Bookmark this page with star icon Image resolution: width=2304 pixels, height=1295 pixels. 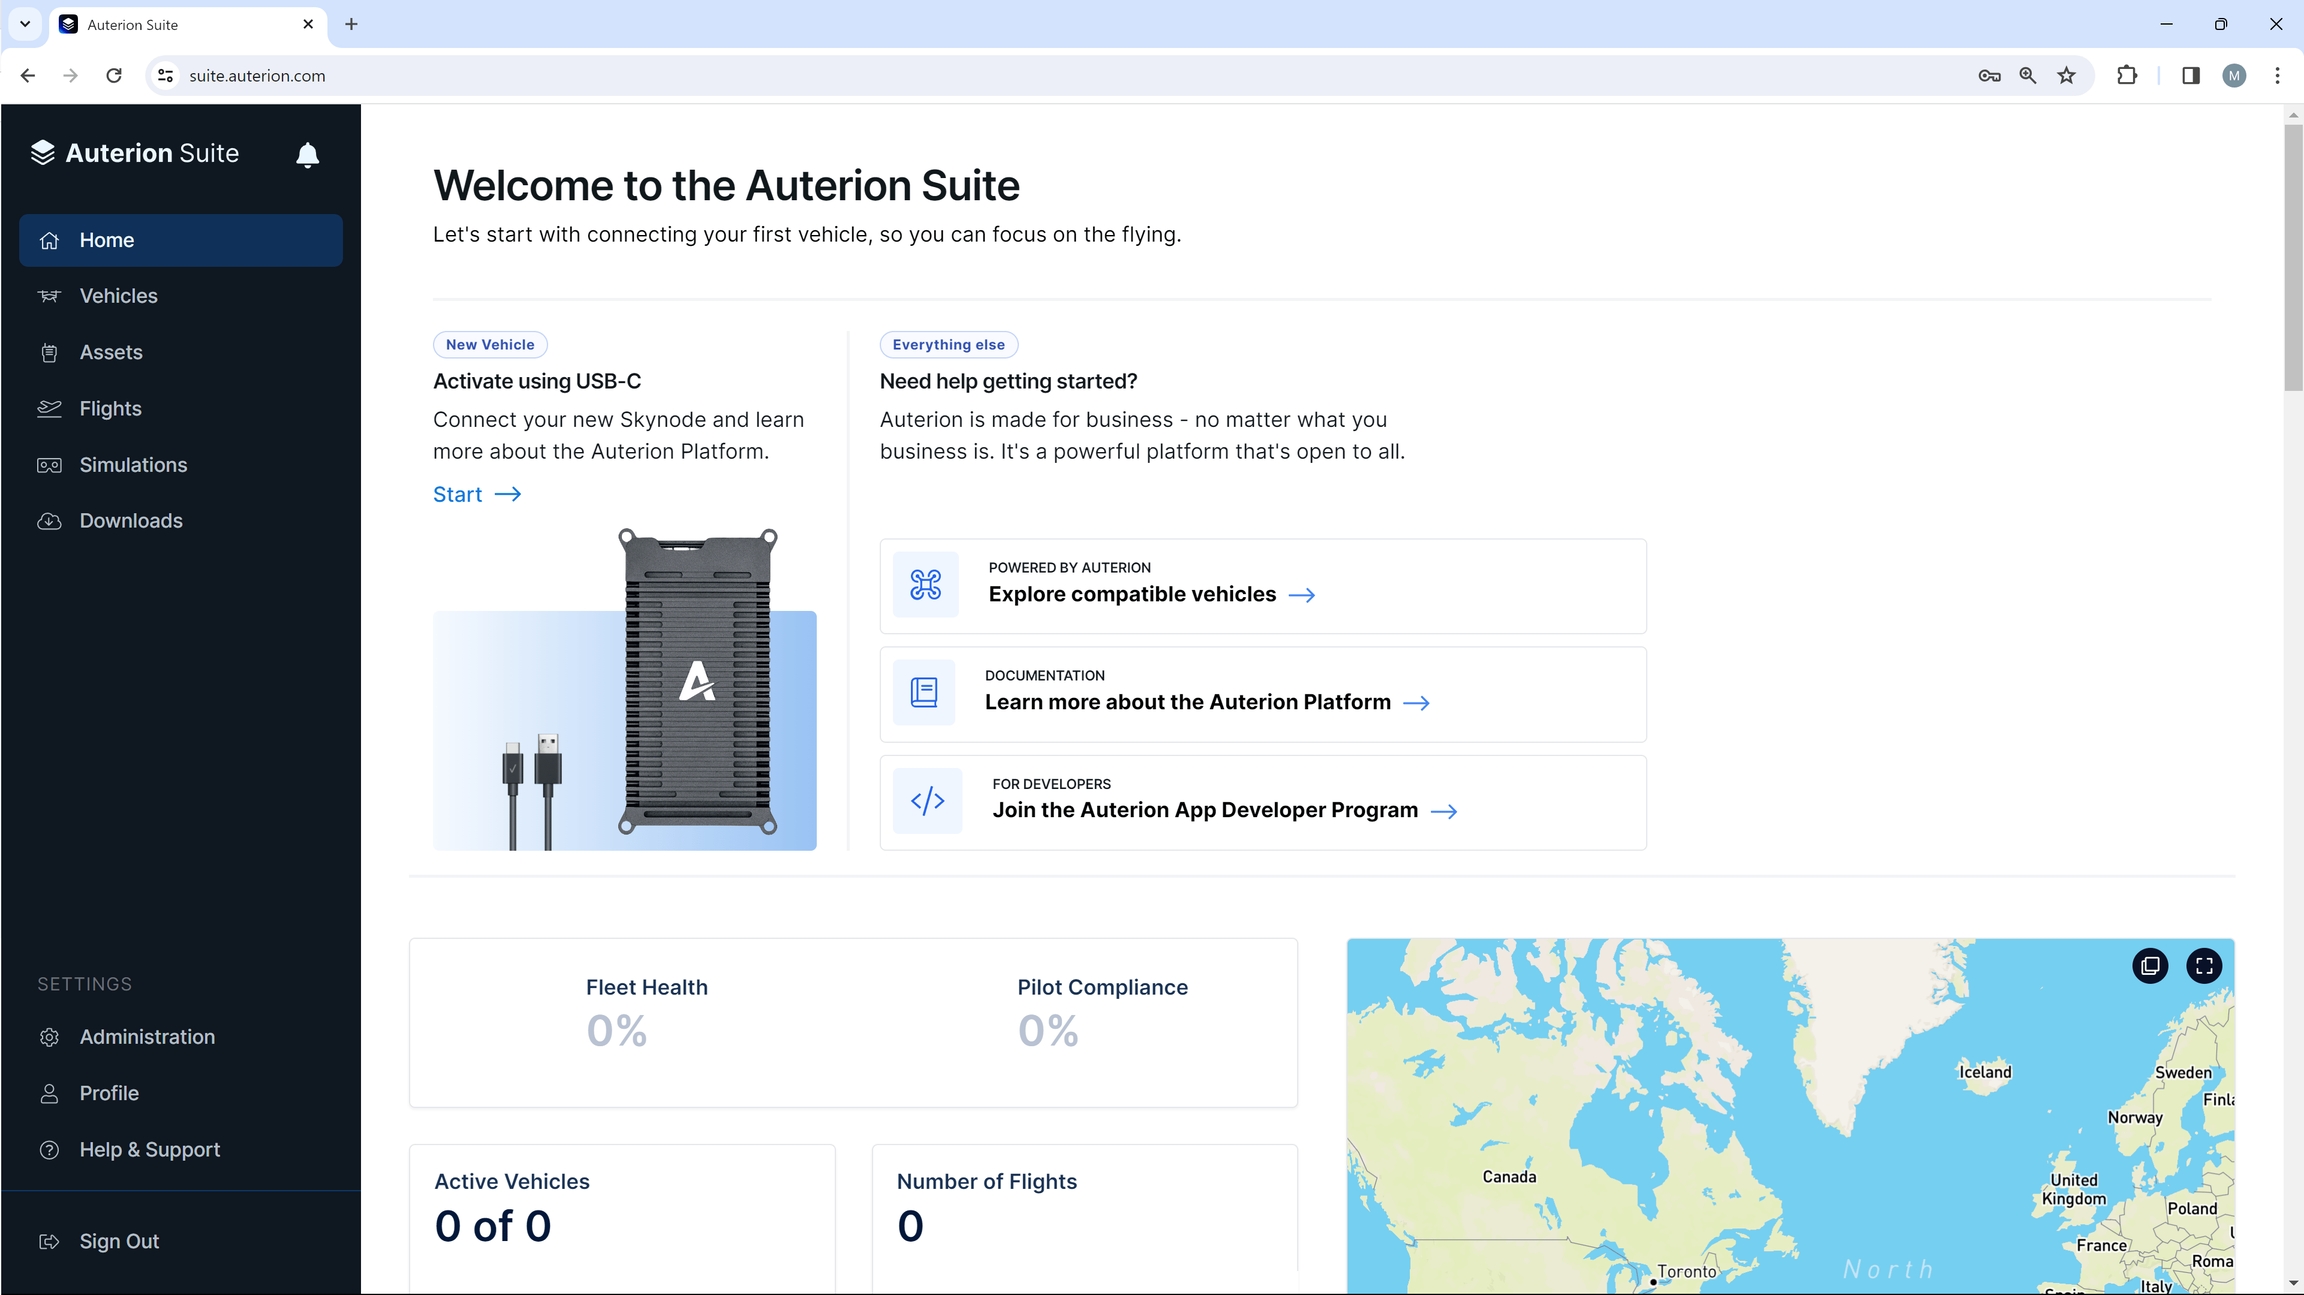coord(2066,76)
